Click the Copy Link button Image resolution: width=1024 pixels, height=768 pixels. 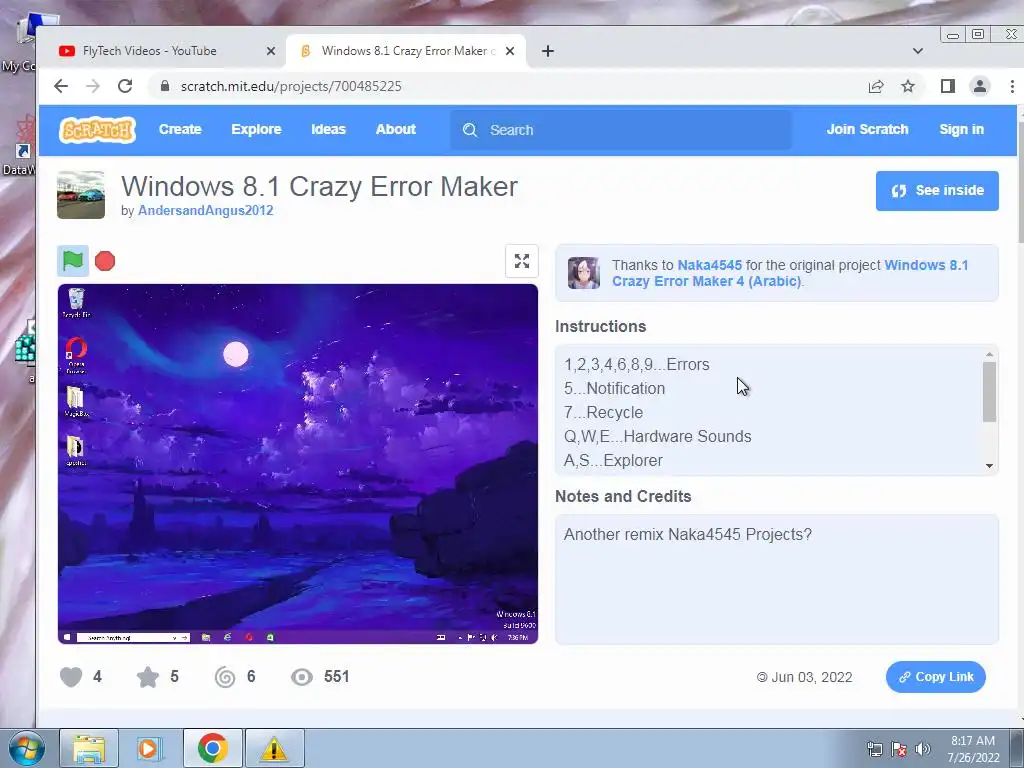pos(936,677)
